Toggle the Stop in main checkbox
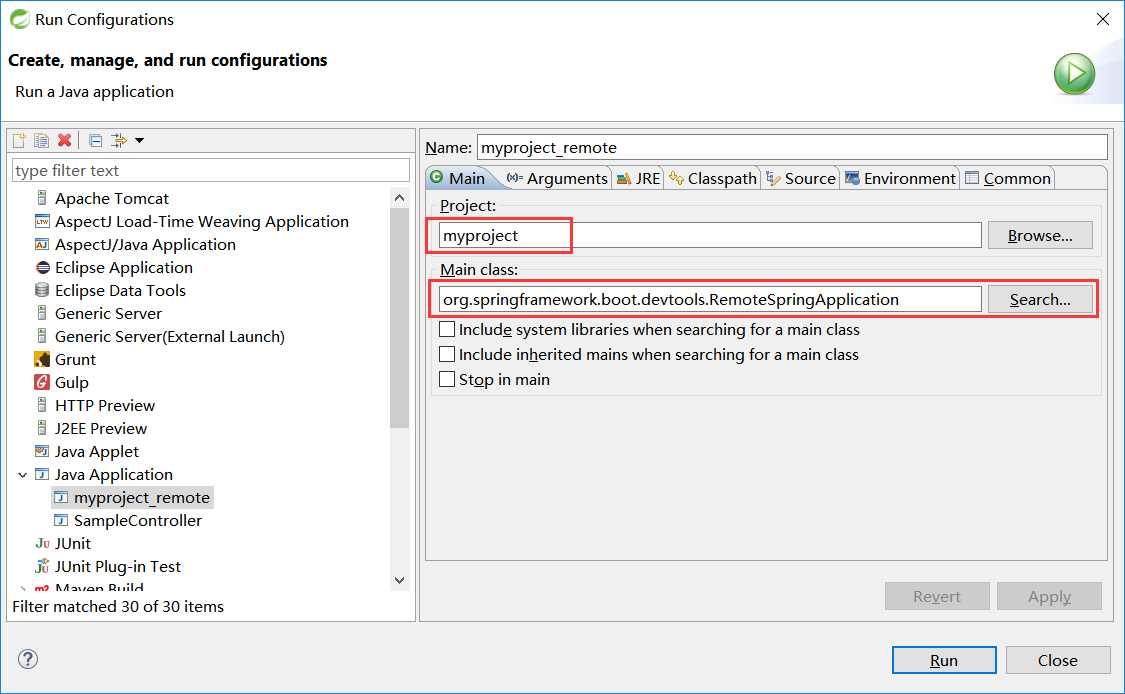Viewport: 1125px width, 694px height. (447, 379)
